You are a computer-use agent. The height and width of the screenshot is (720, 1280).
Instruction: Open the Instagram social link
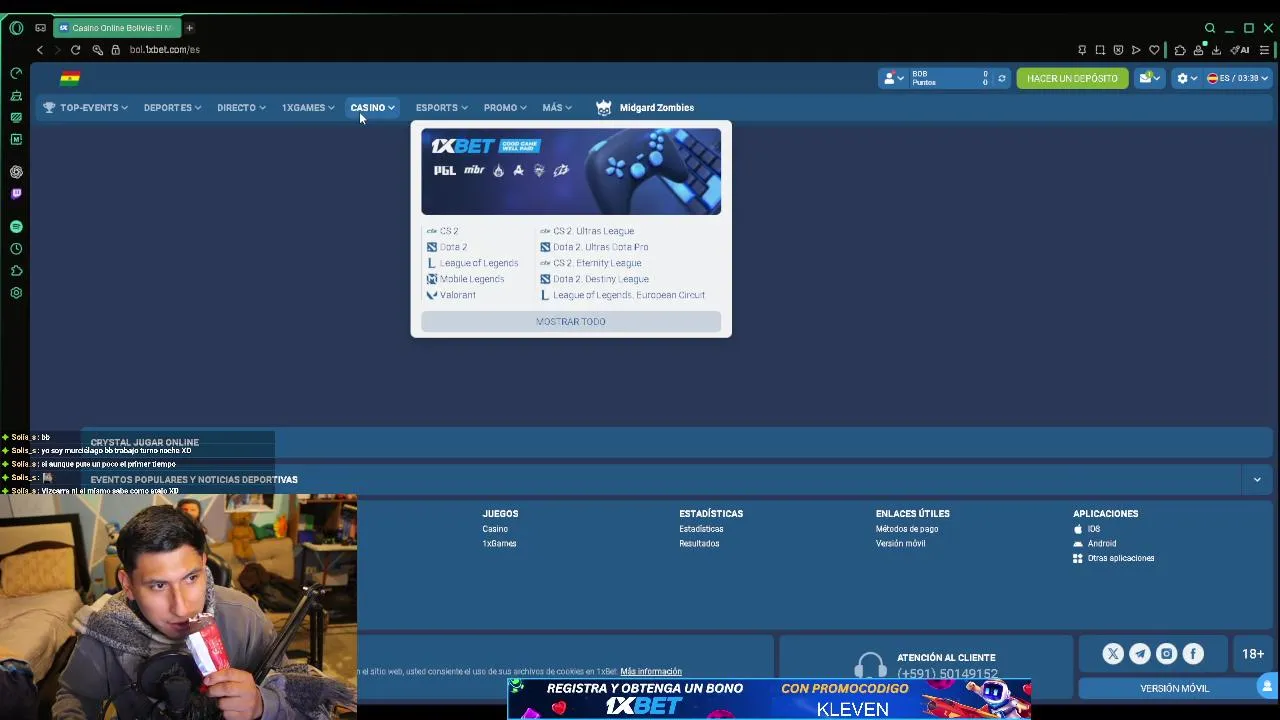point(1166,654)
